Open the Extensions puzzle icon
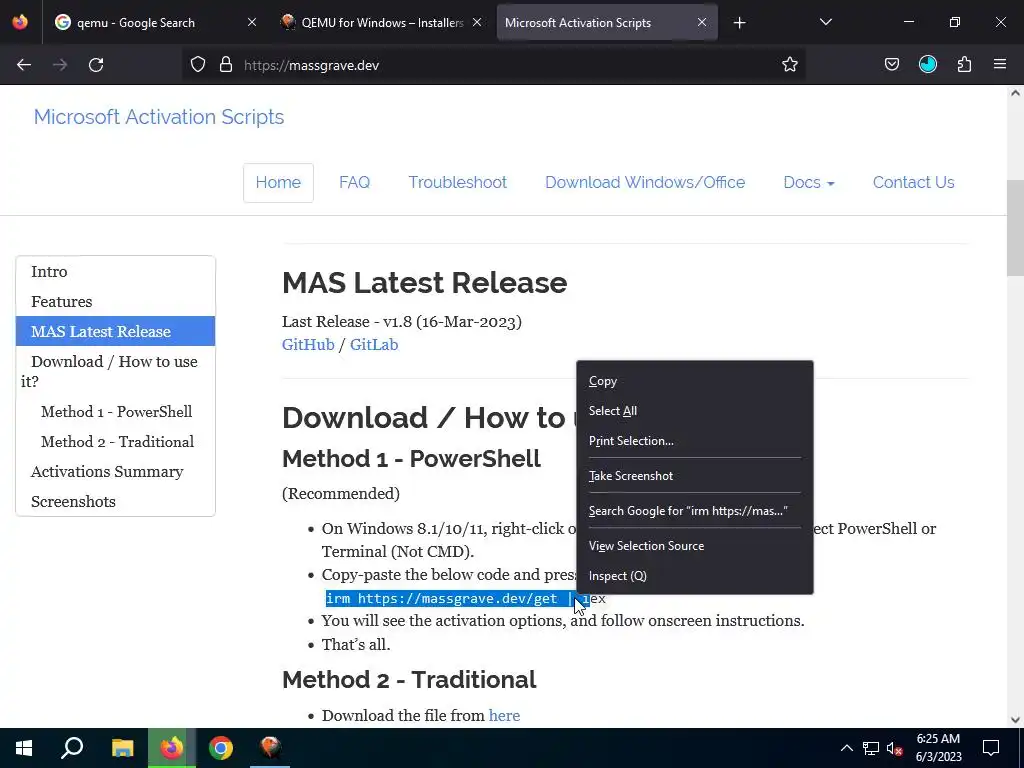The width and height of the screenshot is (1024, 768). coord(964,64)
